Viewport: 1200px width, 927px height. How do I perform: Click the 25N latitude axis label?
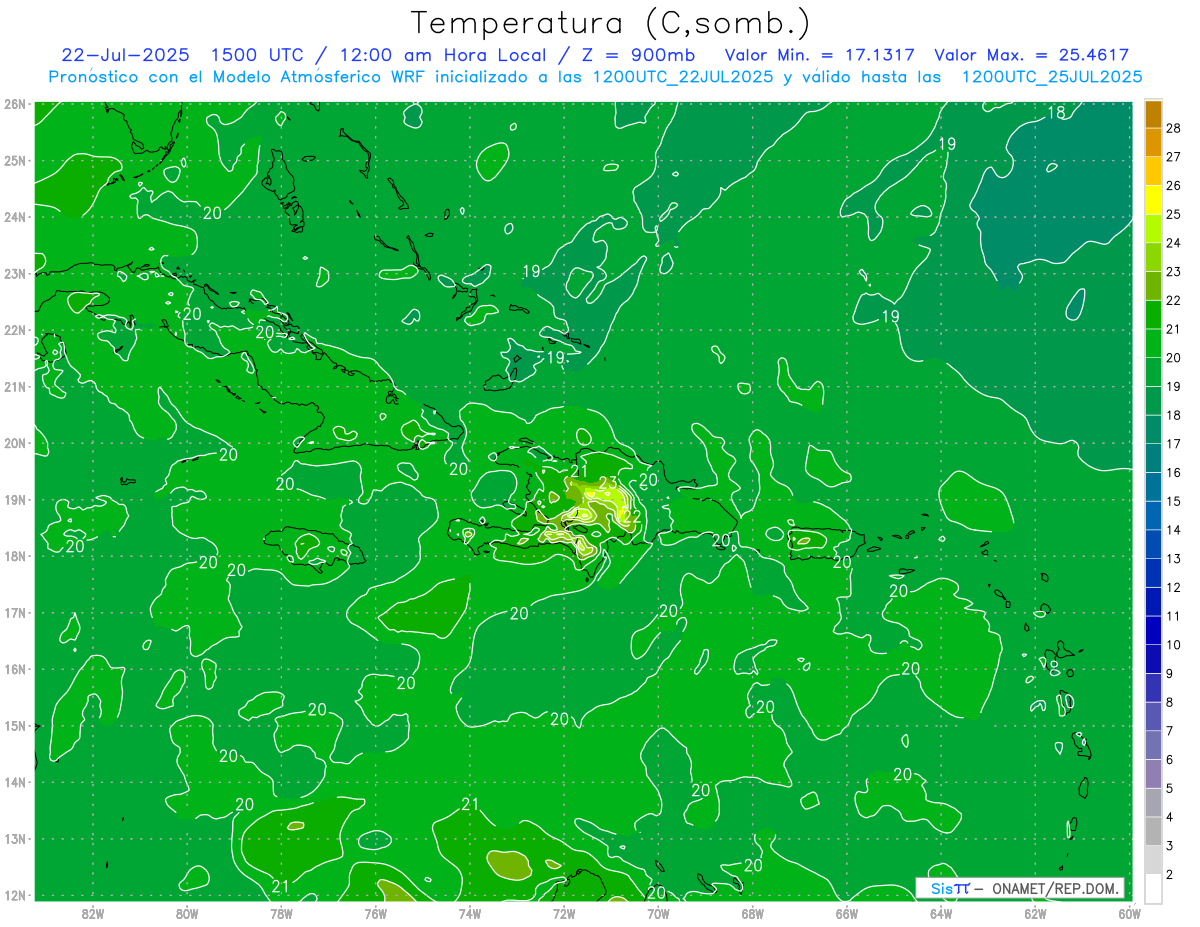coord(14,160)
